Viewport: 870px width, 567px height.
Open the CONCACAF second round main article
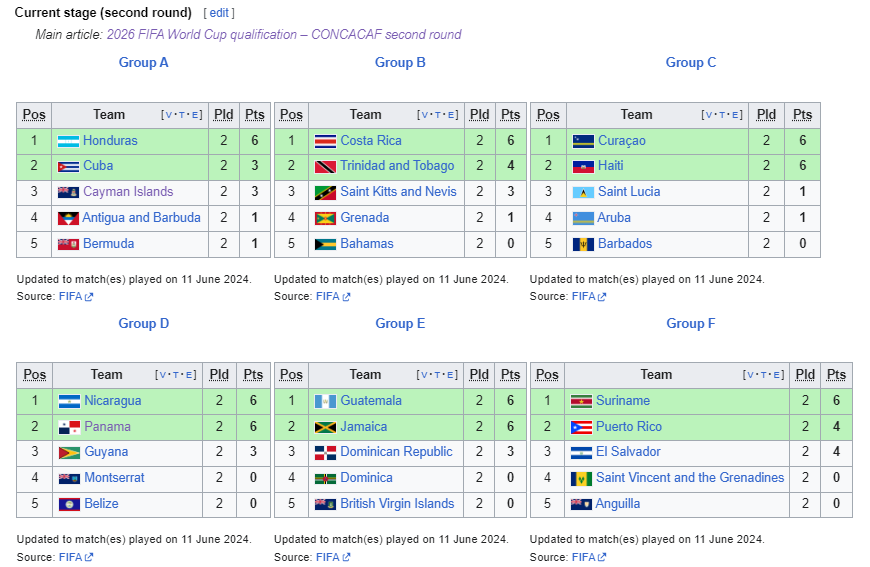click(284, 34)
